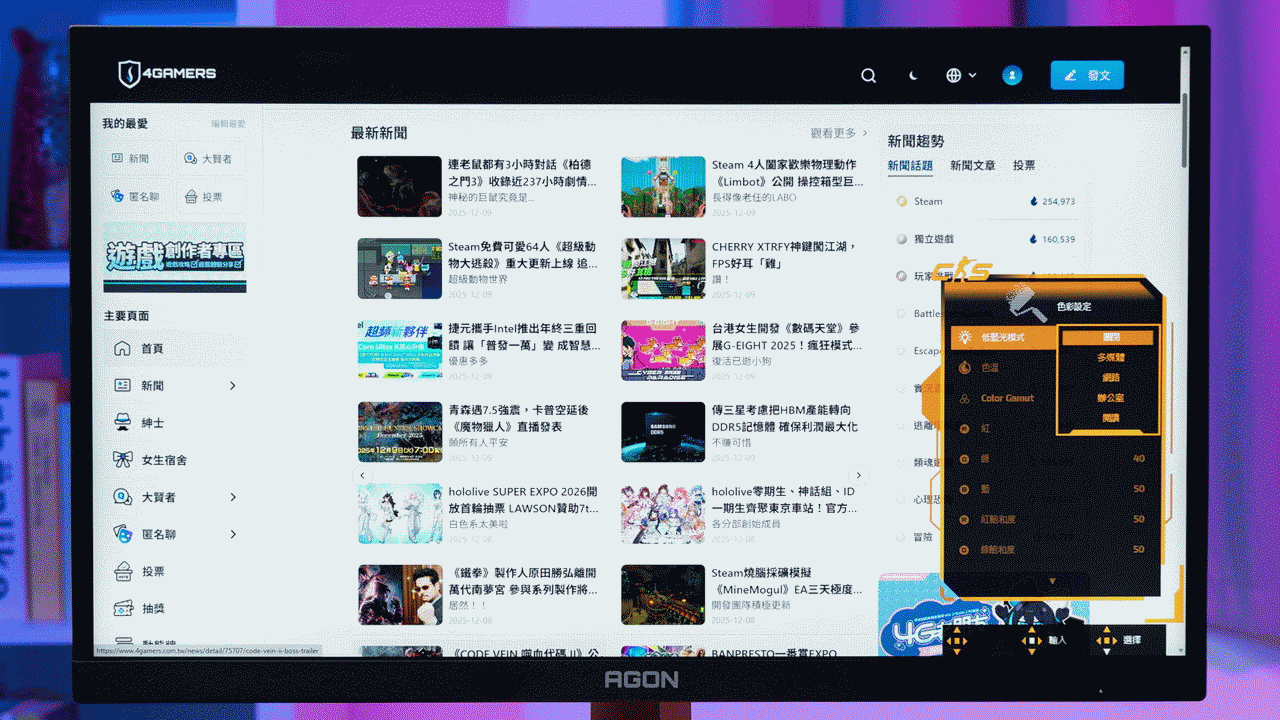Expand the 新聞 sidebar submenu arrow

233,386
